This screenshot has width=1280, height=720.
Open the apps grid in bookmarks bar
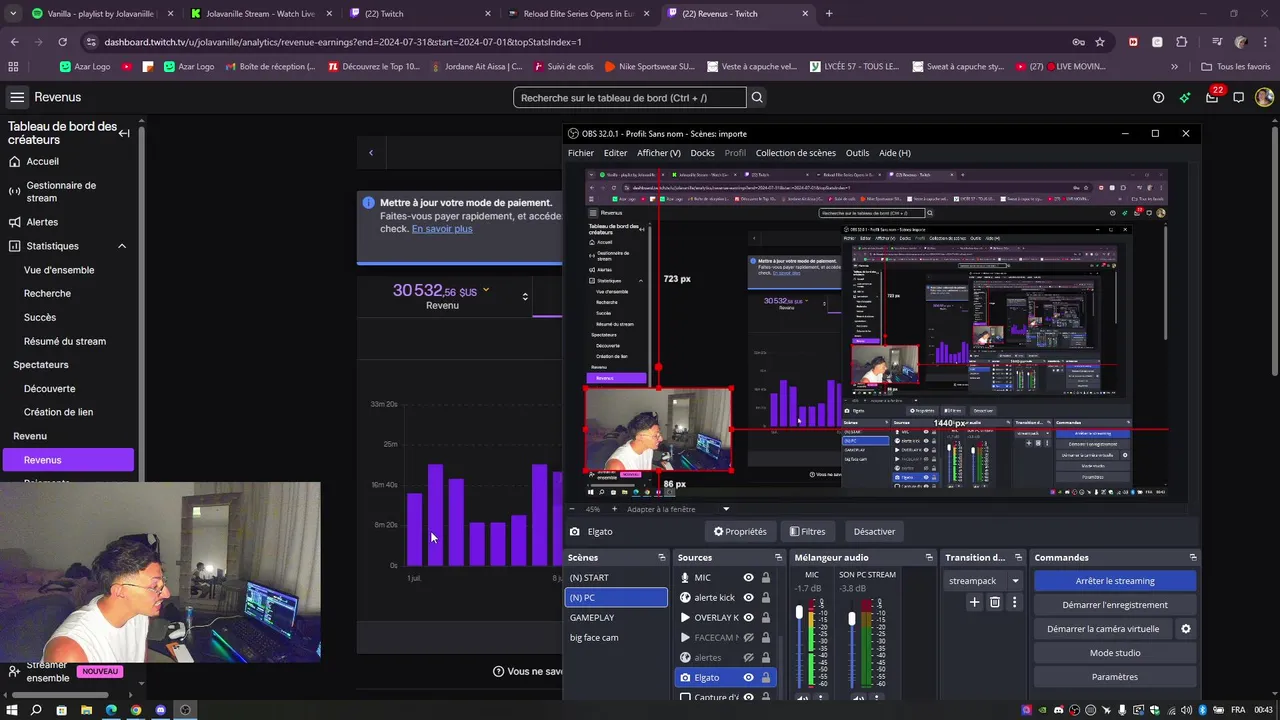[x=13, y=67]
